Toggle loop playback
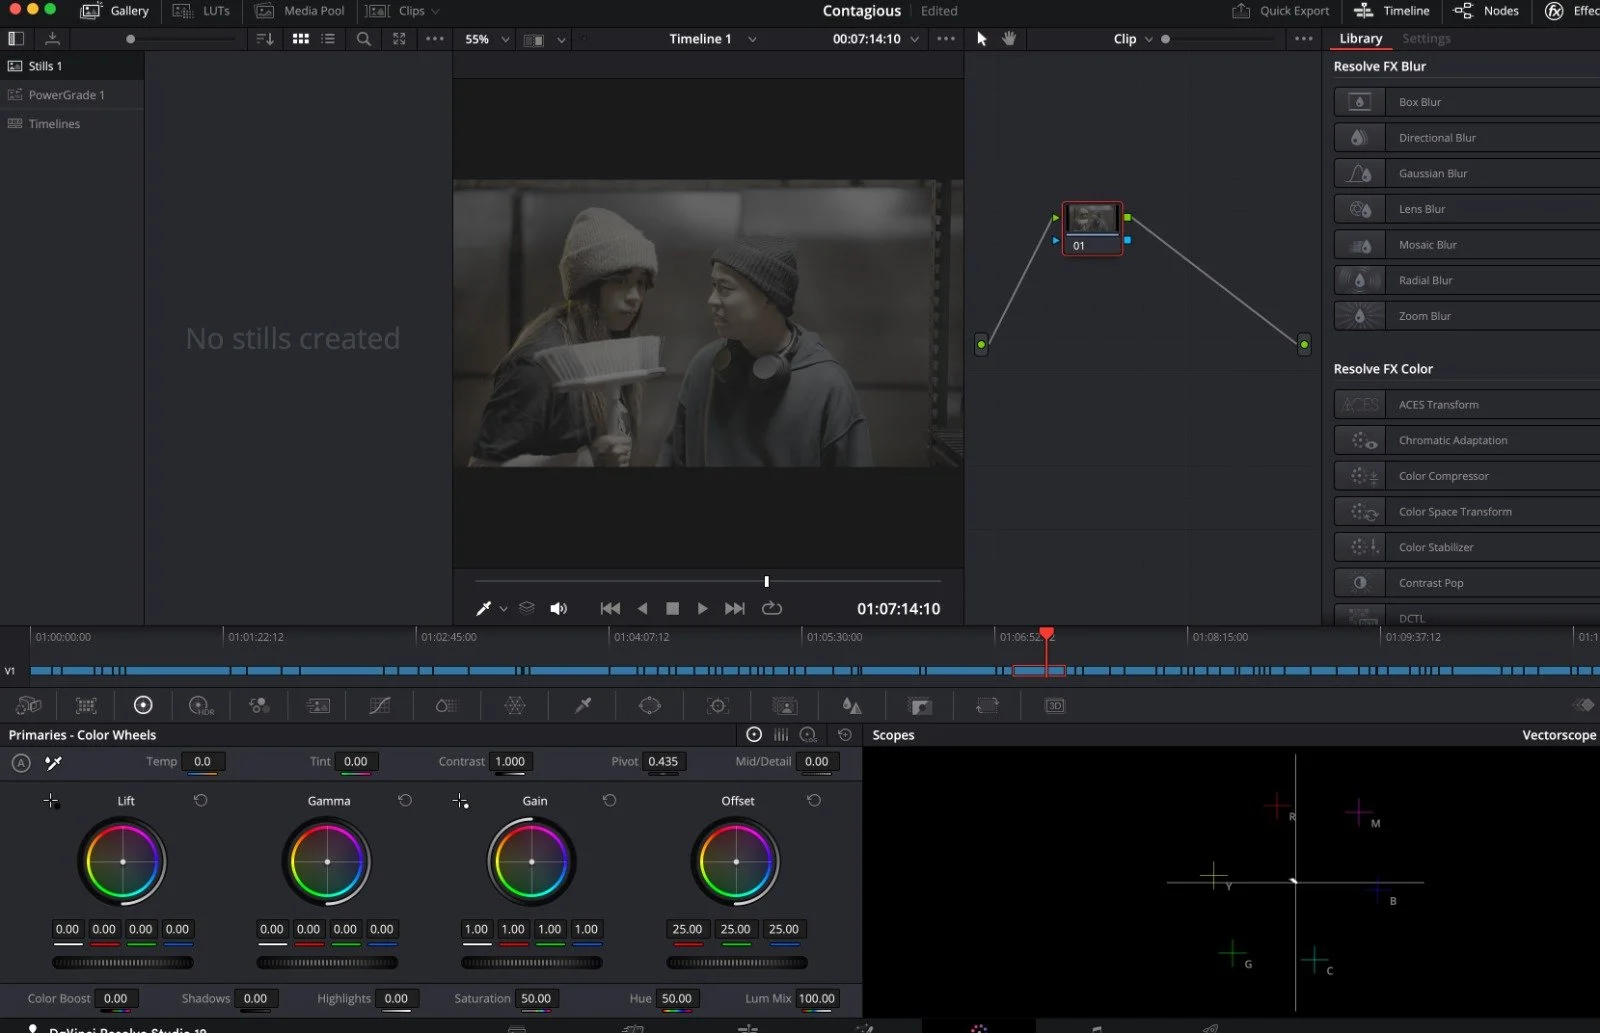Image resolution: width=1600 pixels, height=1033 pixels. tap(772, 608)
